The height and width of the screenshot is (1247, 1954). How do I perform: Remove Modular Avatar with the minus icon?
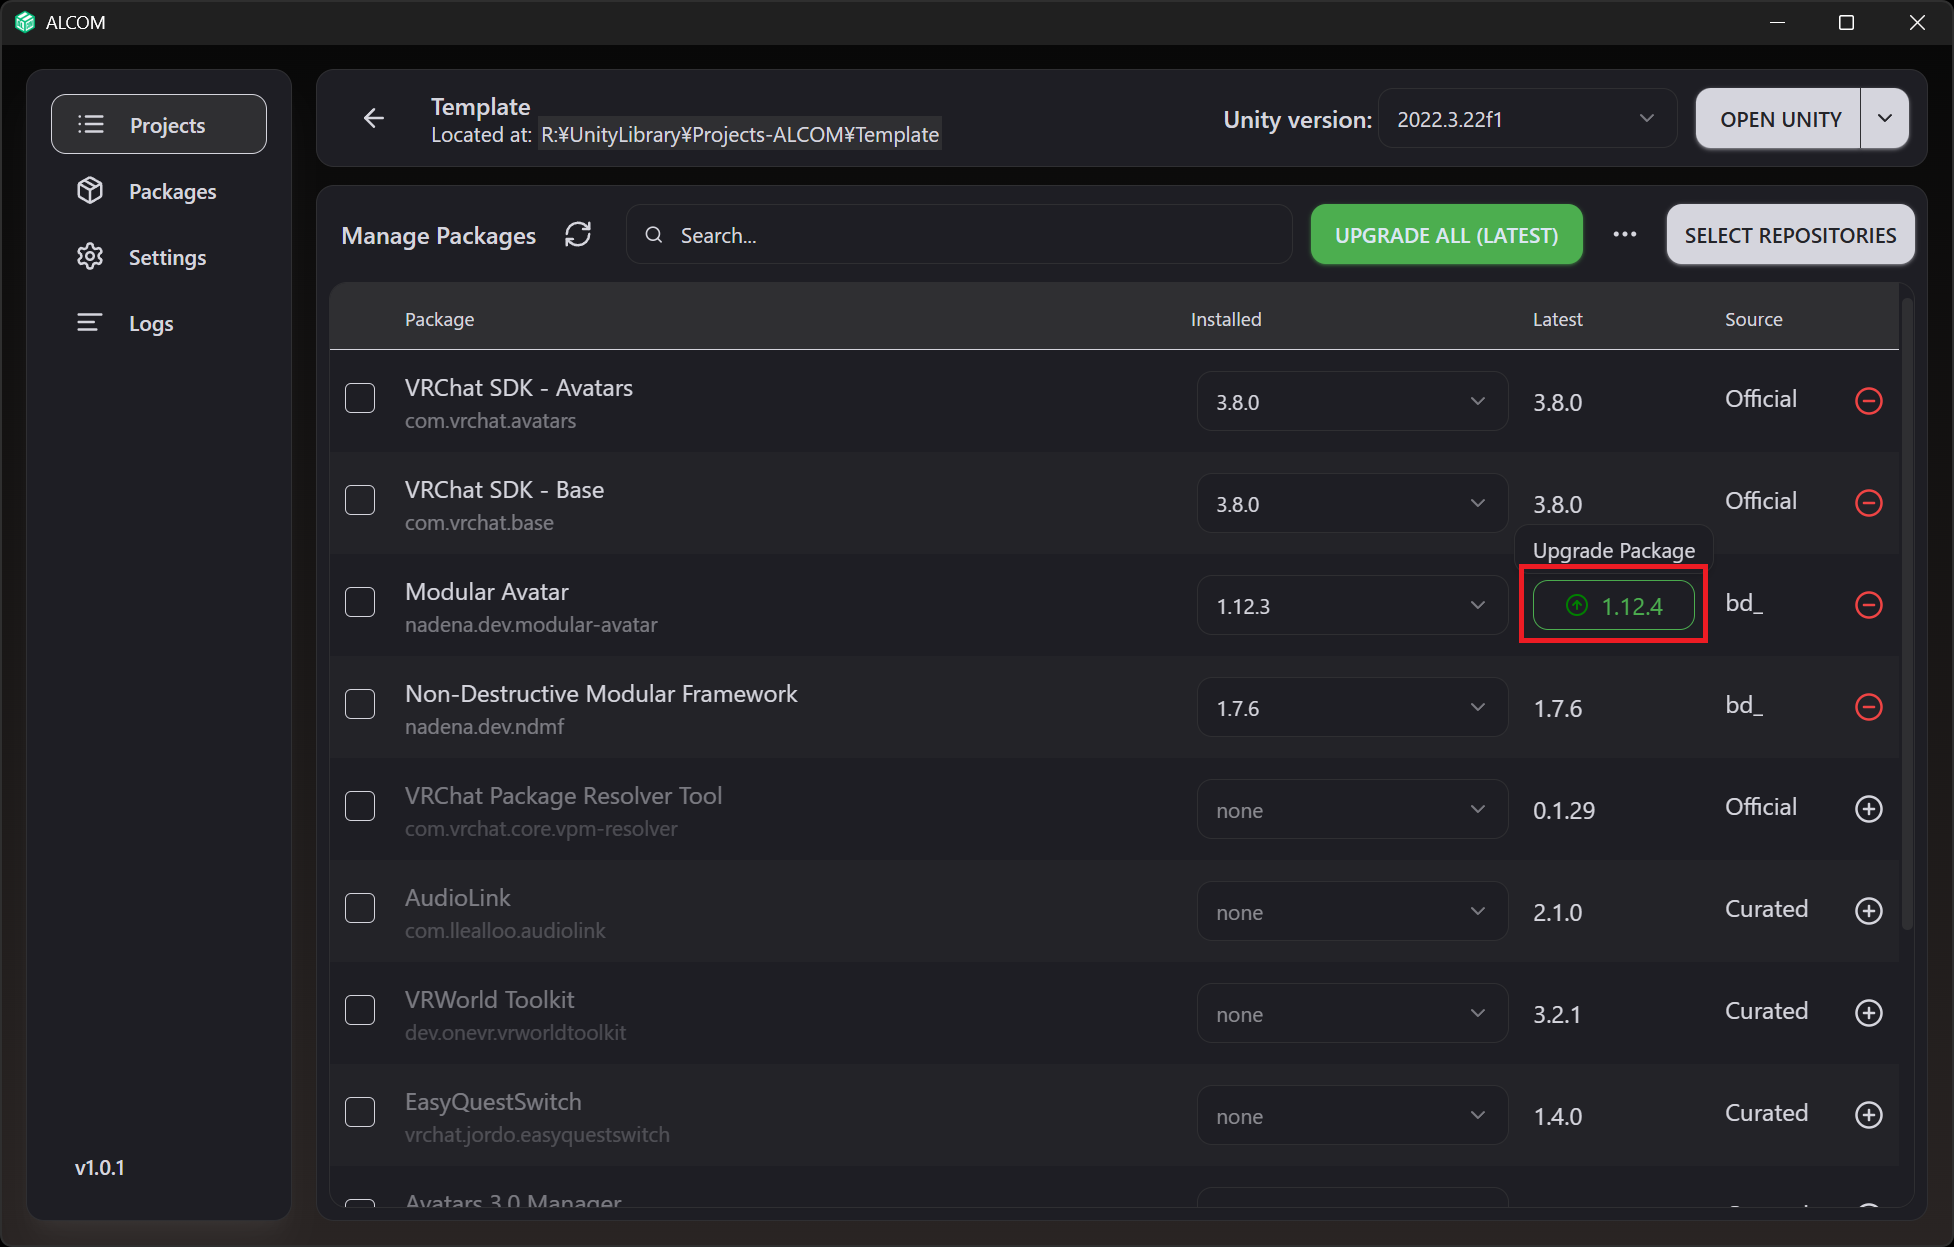(x=1869, y=605)
